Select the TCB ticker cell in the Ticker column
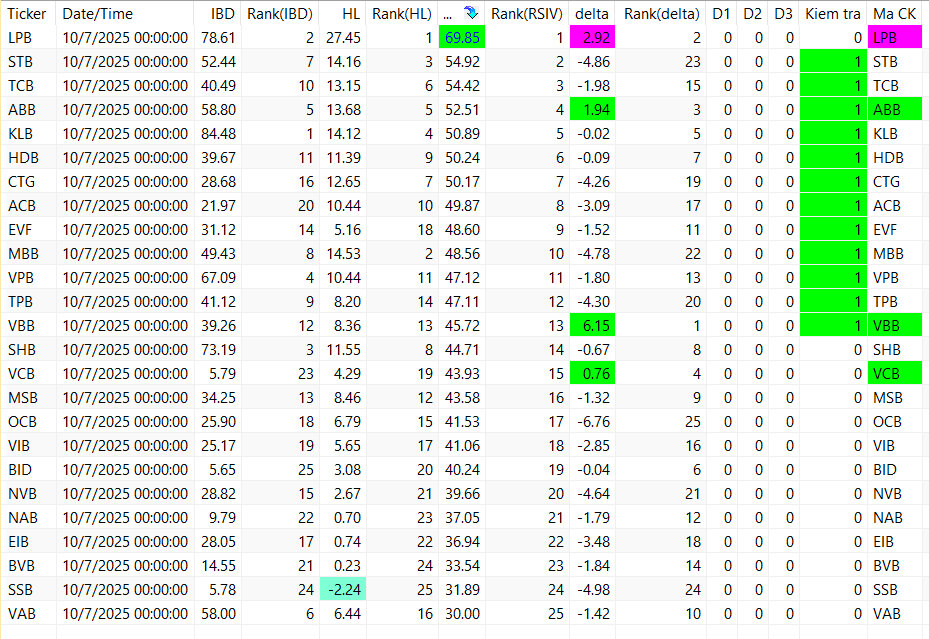929x639 pixels. pos(28,86)
